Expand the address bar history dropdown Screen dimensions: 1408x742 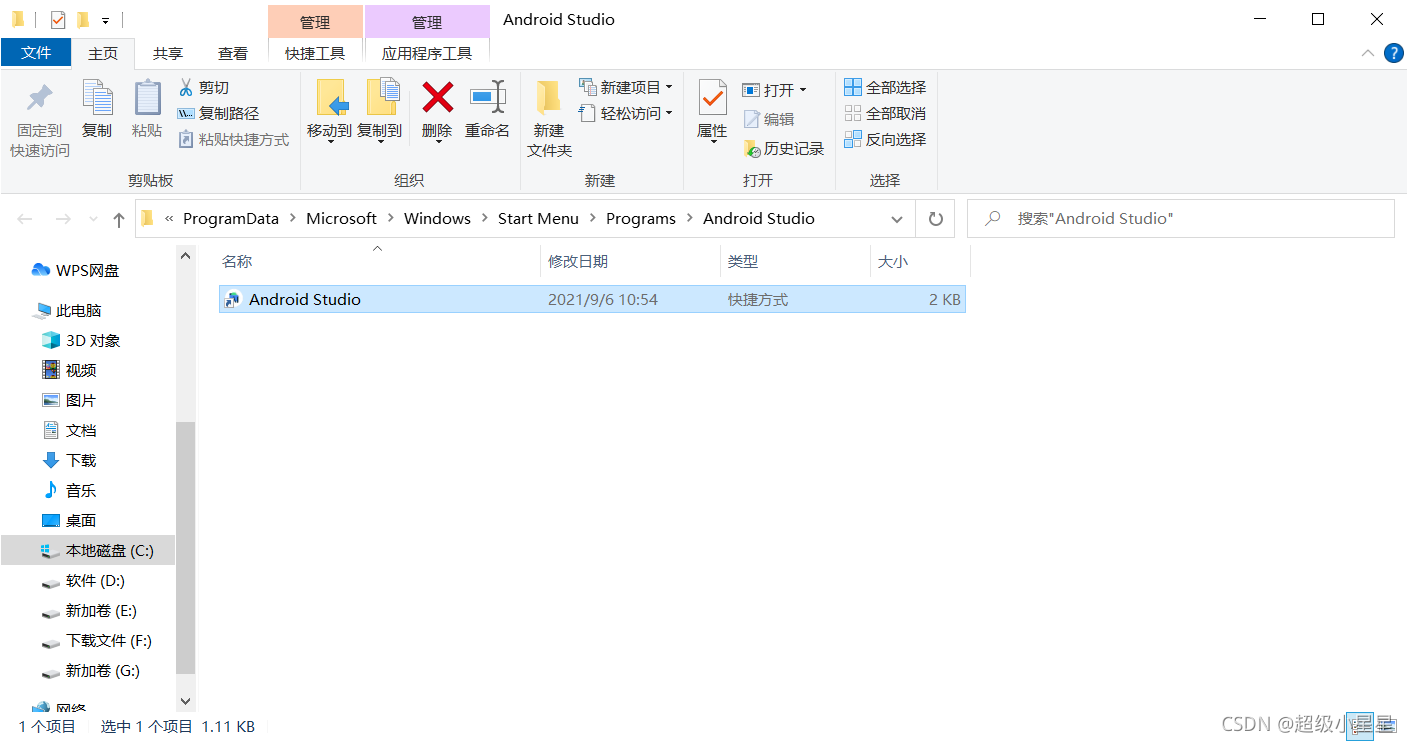(896, 219)
